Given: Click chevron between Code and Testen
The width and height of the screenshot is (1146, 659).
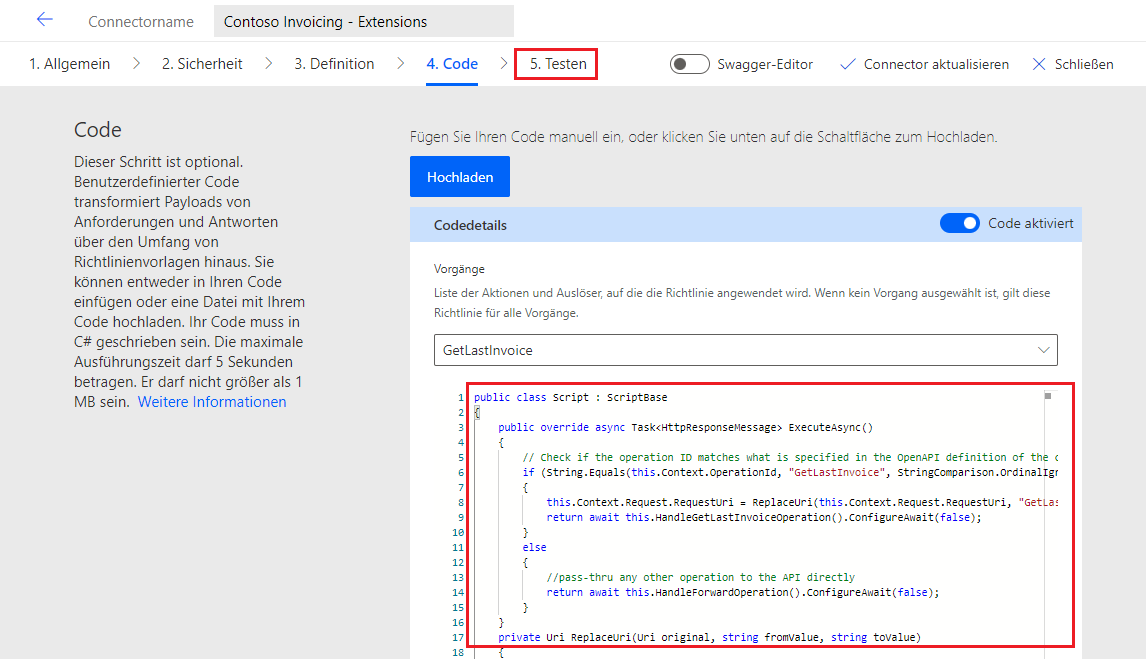Looking at the screenshot, I should click(x=504, y=64).
